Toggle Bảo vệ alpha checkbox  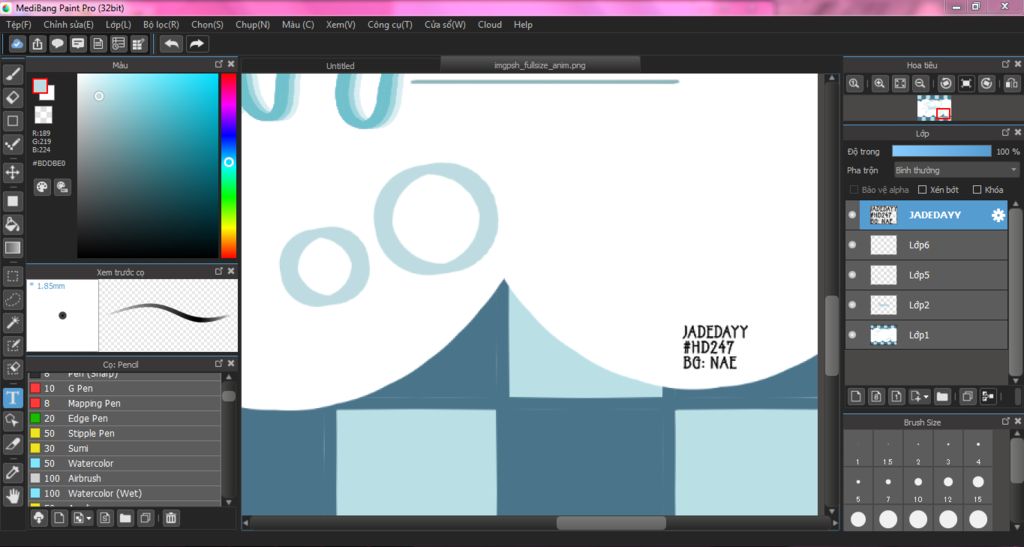pos(854,189)
